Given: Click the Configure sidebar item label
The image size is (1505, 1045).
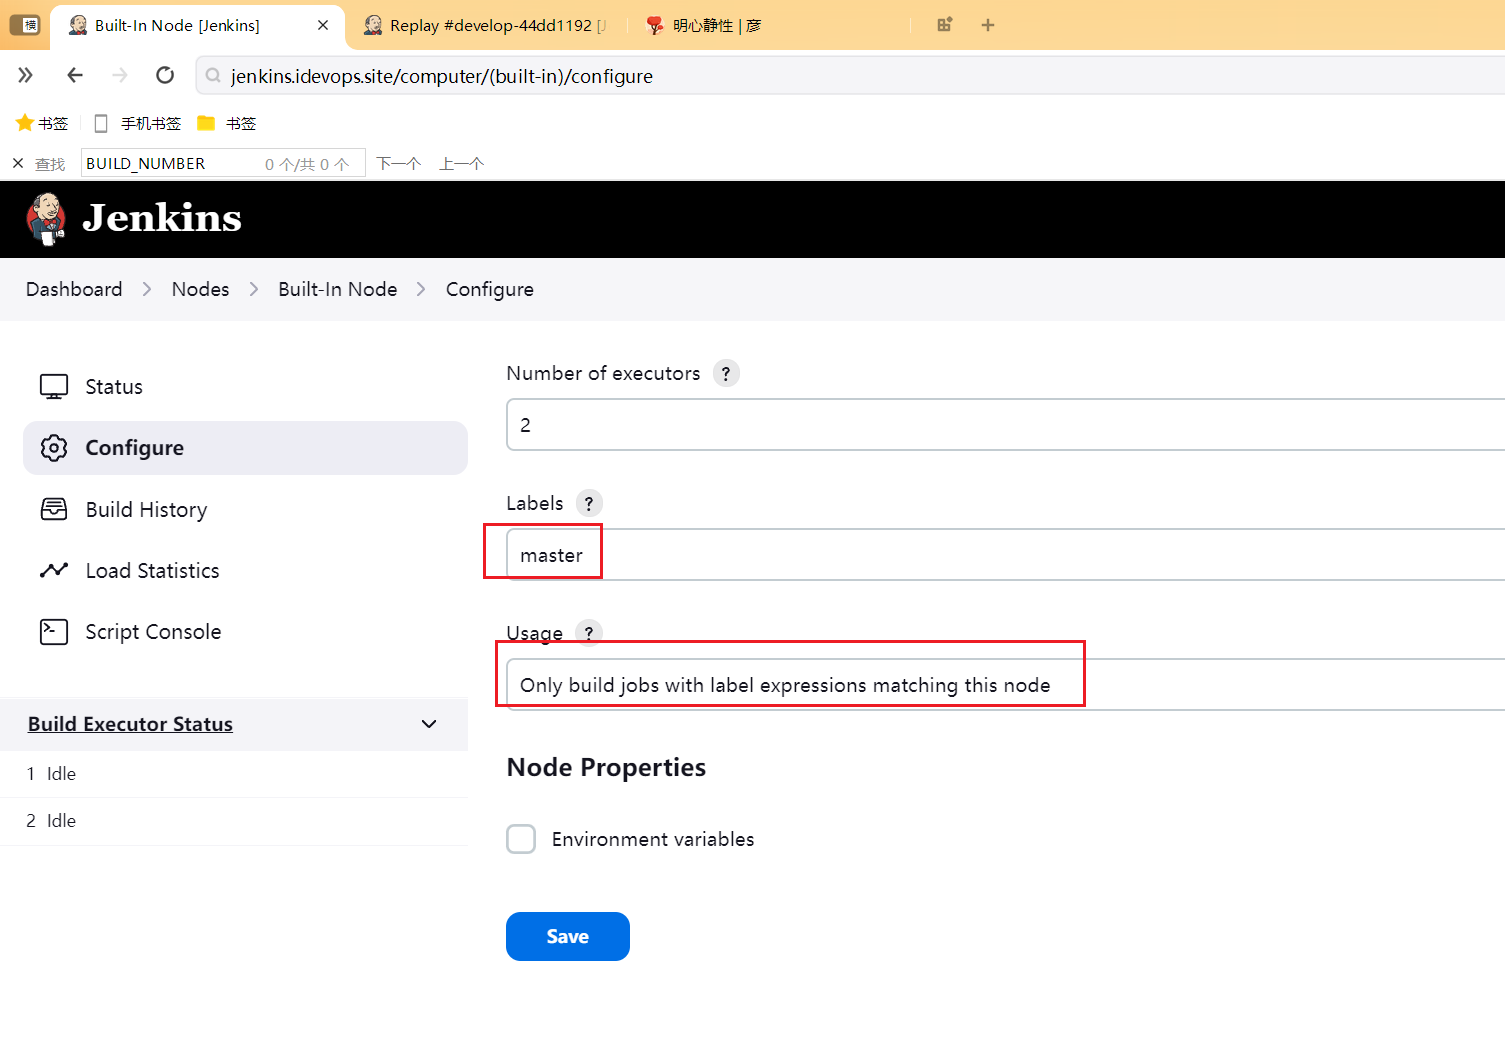Looking at the screenshot, I should 135,448.
